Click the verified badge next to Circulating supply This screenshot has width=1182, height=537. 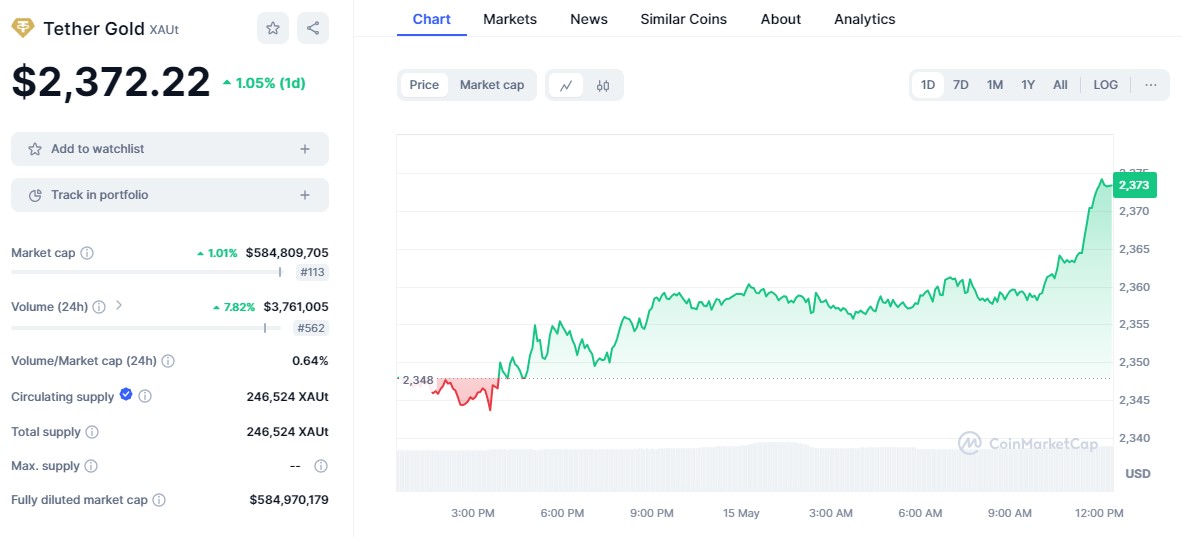126,395
